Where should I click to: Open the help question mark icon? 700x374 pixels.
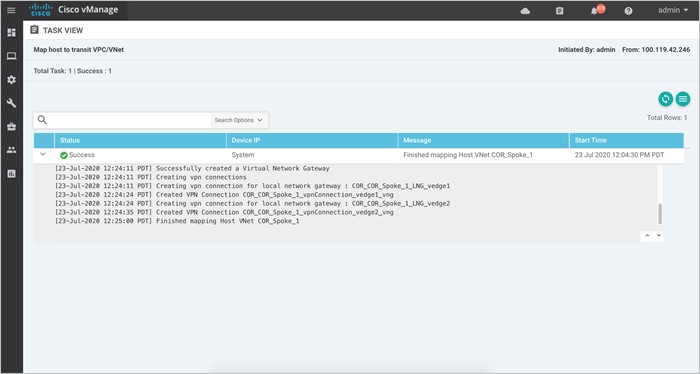pos(629,11)
